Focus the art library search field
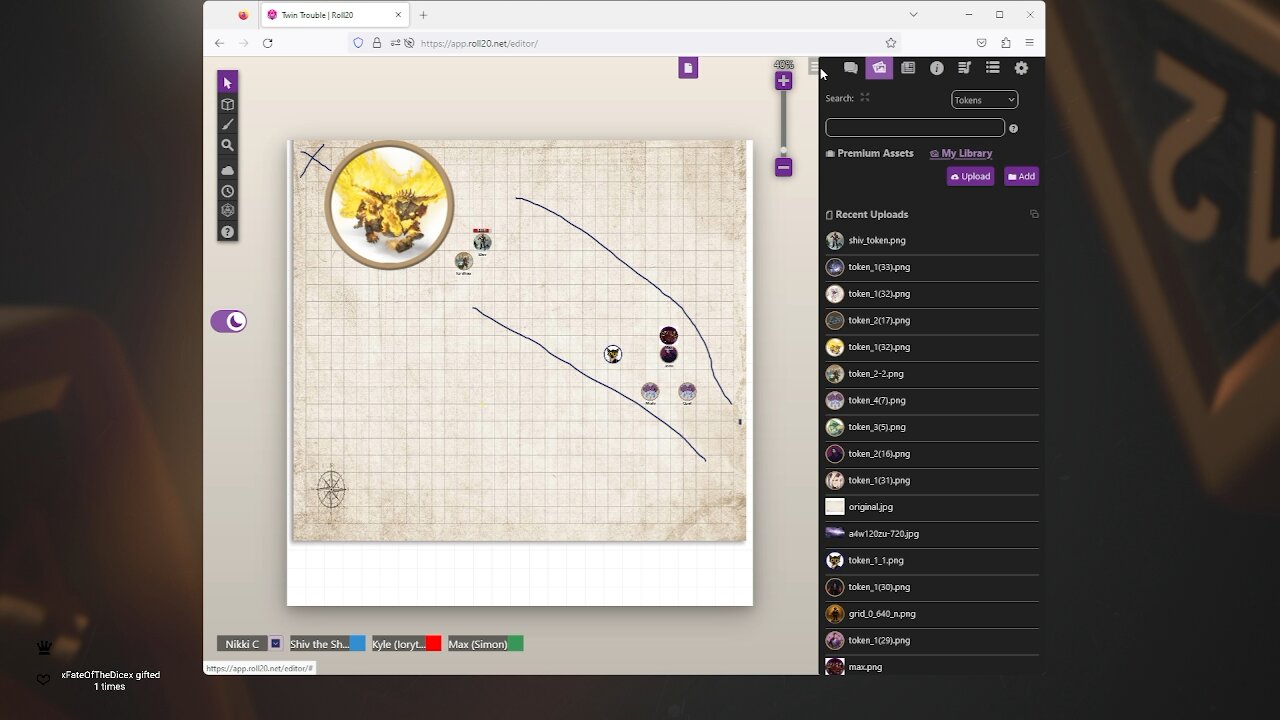Viewport: 1280px width, 720px height. click(915, 127)
